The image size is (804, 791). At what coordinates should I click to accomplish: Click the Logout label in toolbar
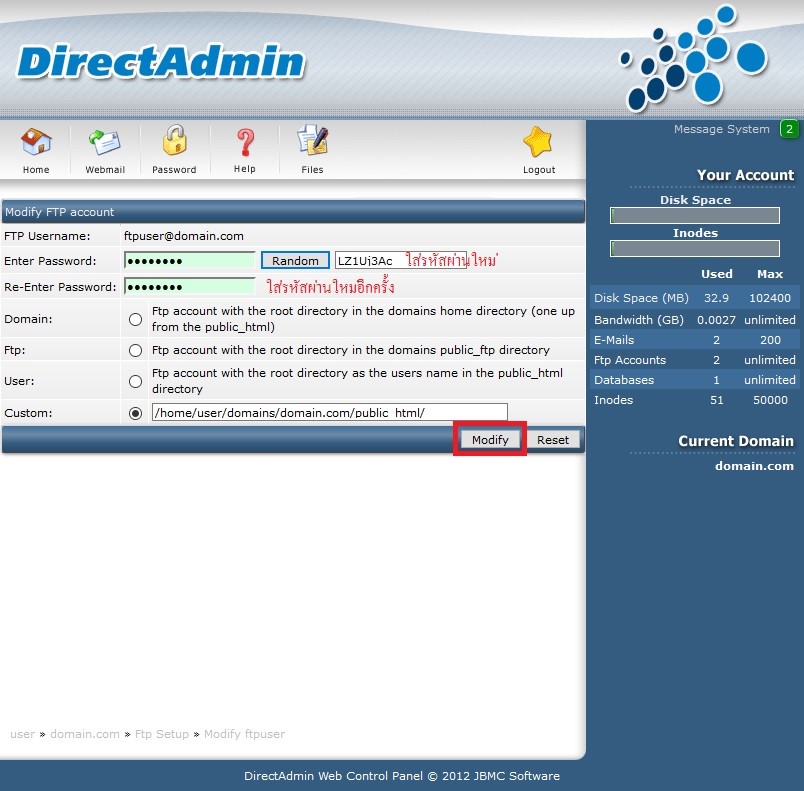tap(539, 170)
